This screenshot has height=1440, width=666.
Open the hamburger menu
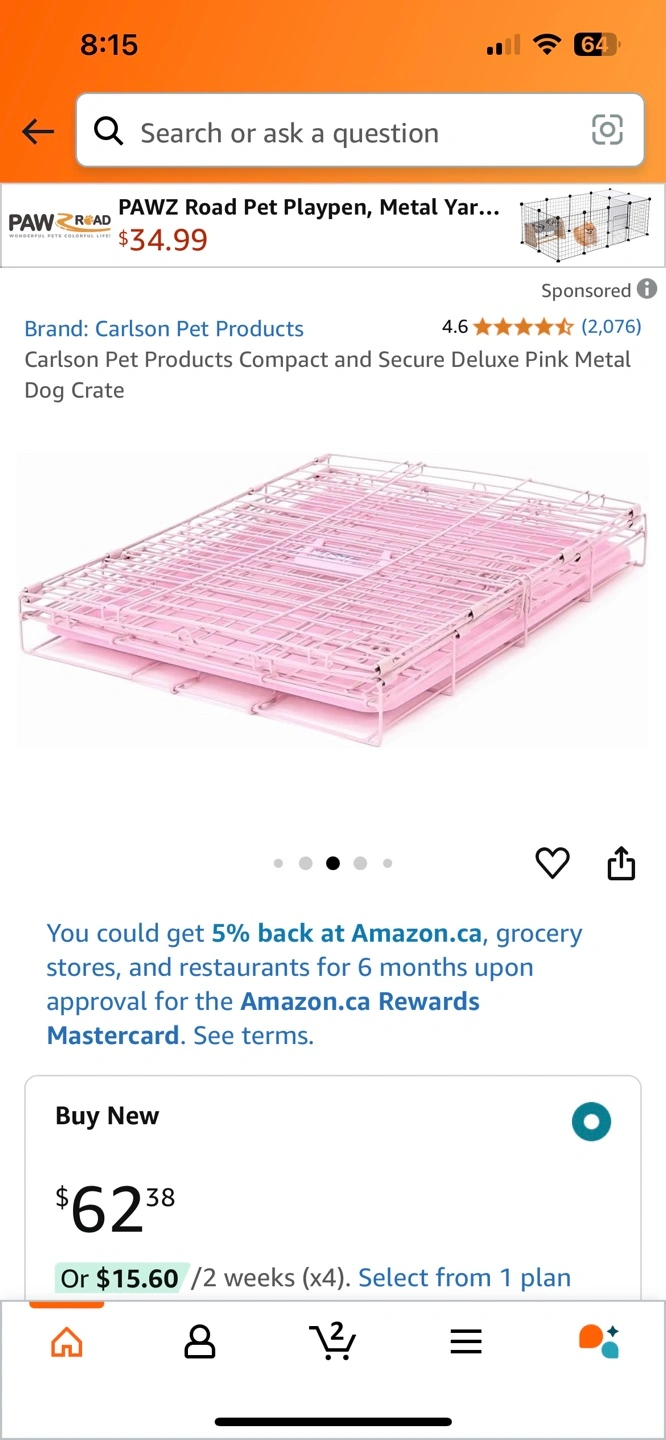pyautogui.click(x=466, y=1341)
